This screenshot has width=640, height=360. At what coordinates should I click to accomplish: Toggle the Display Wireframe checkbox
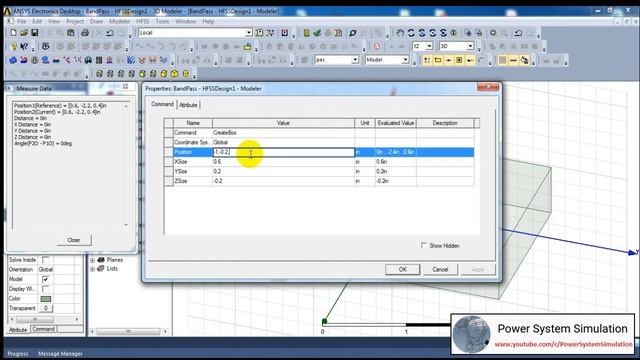pyautogui.click(x=46, y=289)
